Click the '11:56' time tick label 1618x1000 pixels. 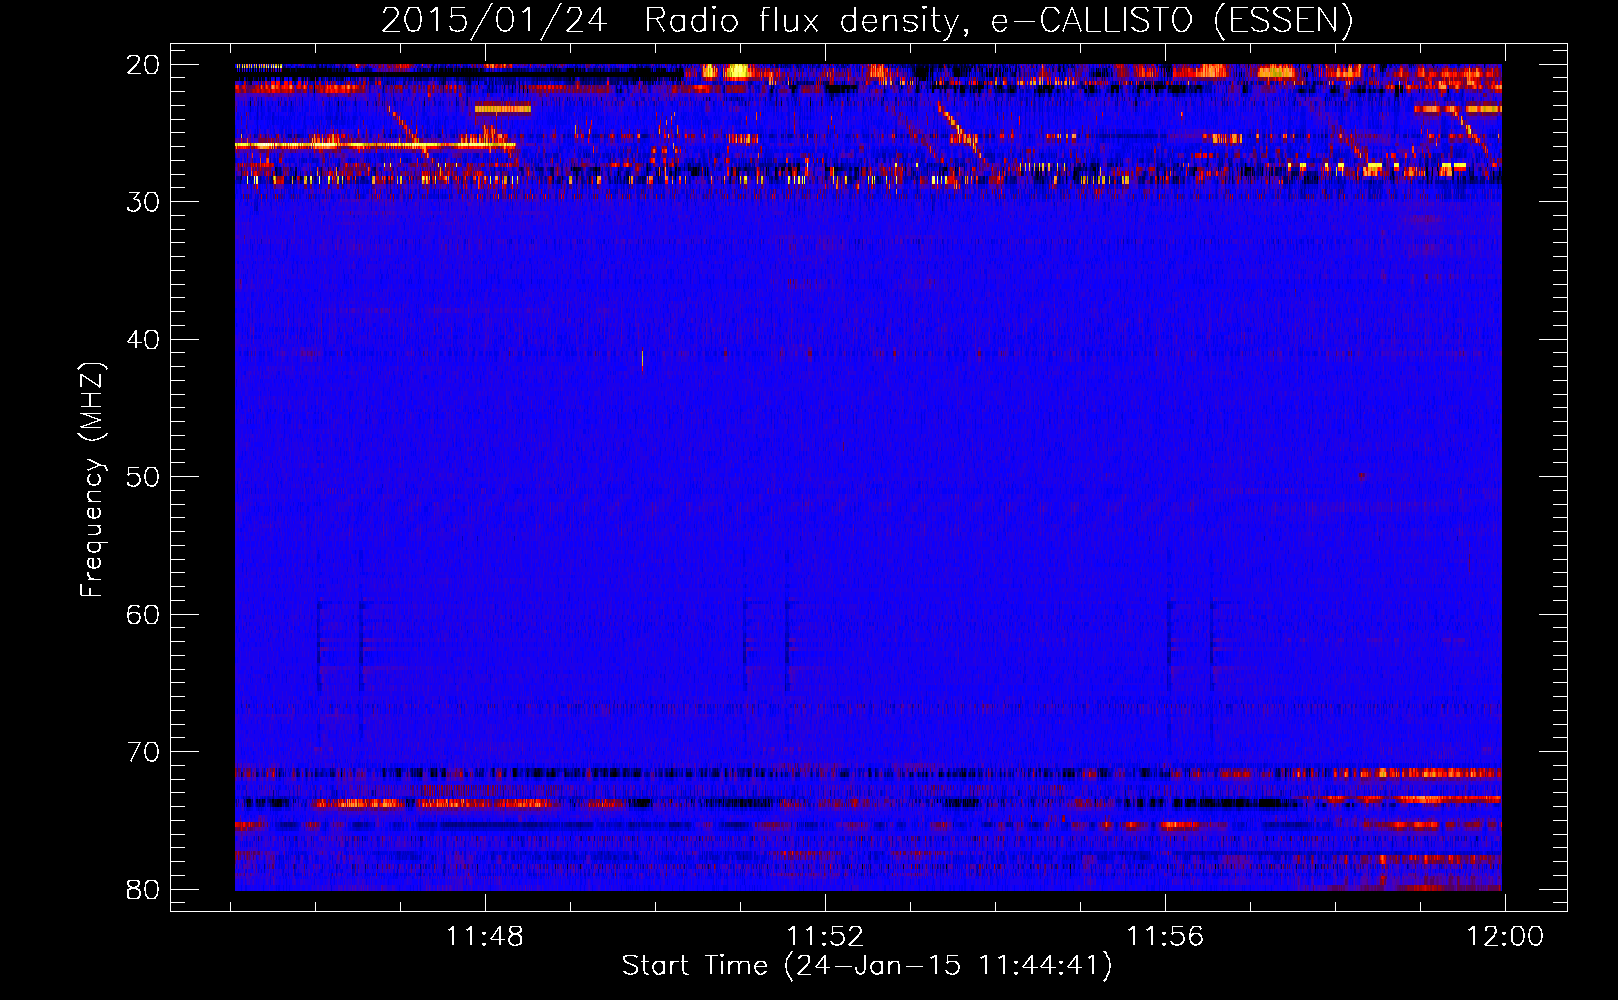click(1165, 937)
